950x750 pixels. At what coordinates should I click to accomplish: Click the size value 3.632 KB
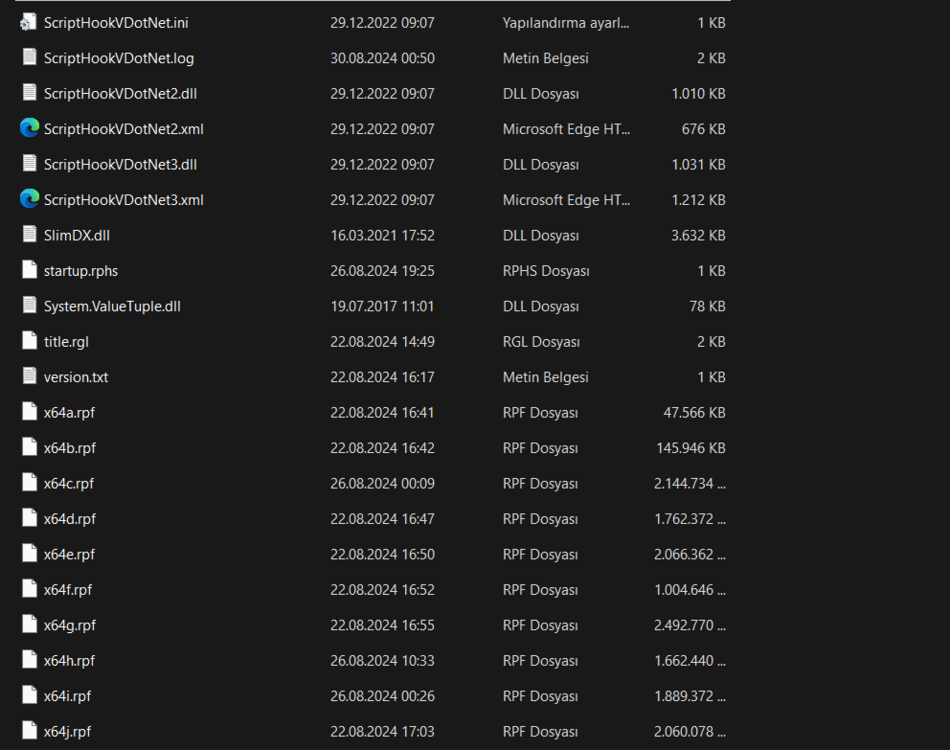click(698, 236)
